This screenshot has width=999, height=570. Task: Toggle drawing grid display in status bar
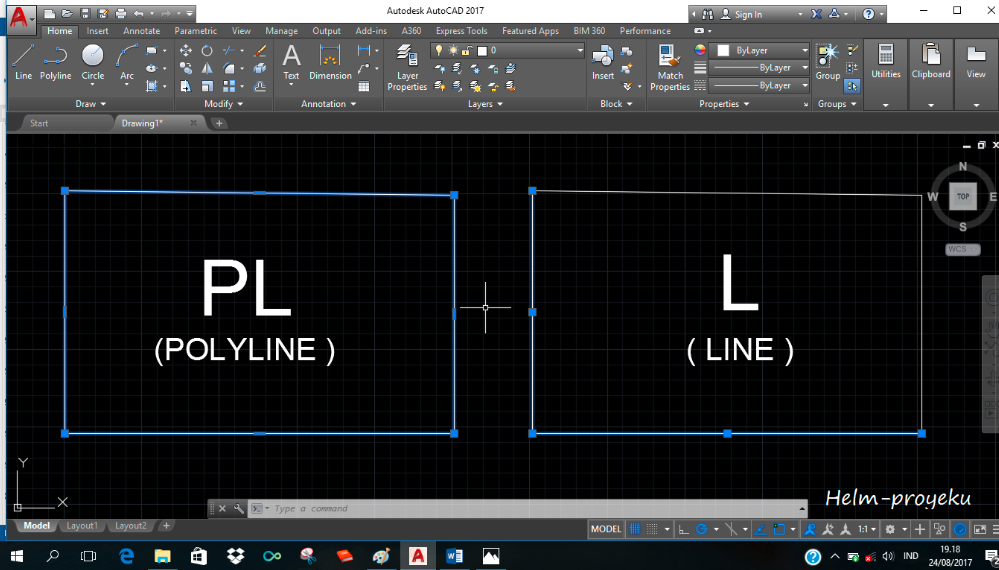point(635,529)
